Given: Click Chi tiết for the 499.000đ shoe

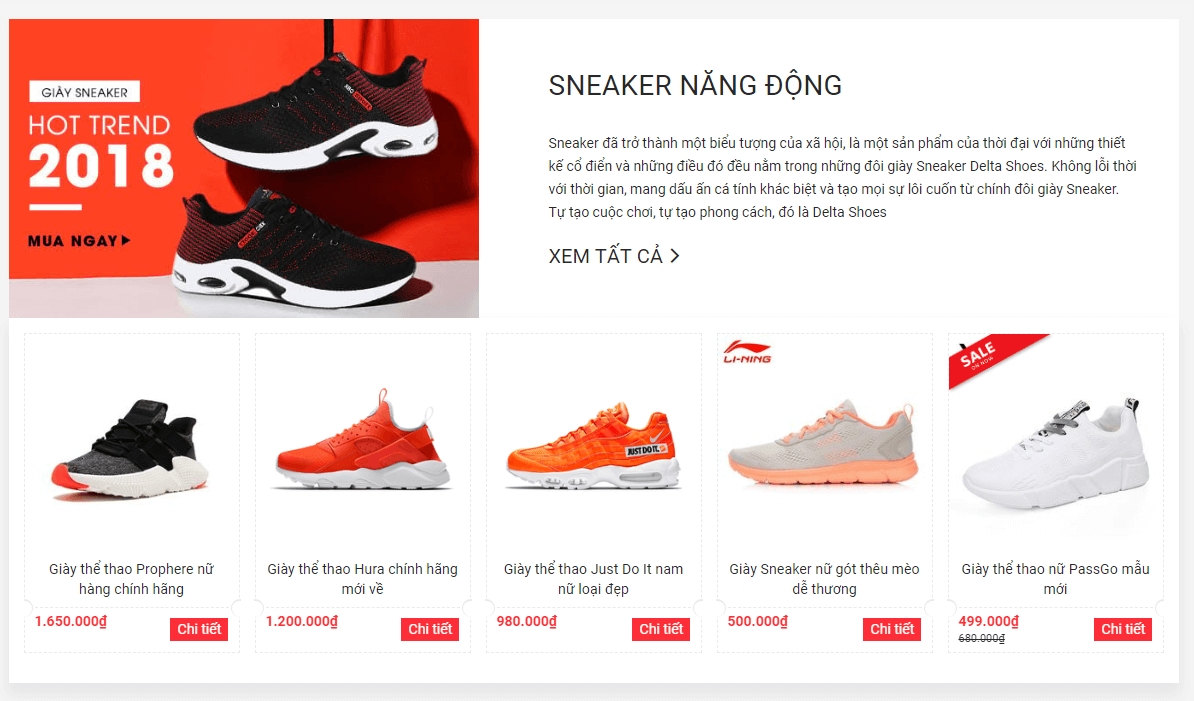Looking at the screenshot, I should [1122, 629].
